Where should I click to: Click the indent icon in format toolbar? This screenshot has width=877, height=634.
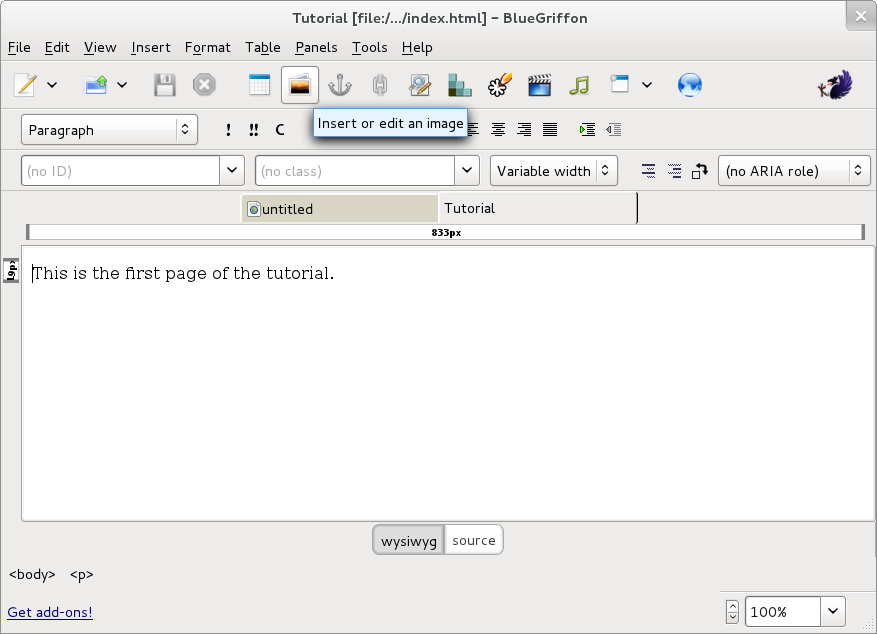(x=588, y=130)
